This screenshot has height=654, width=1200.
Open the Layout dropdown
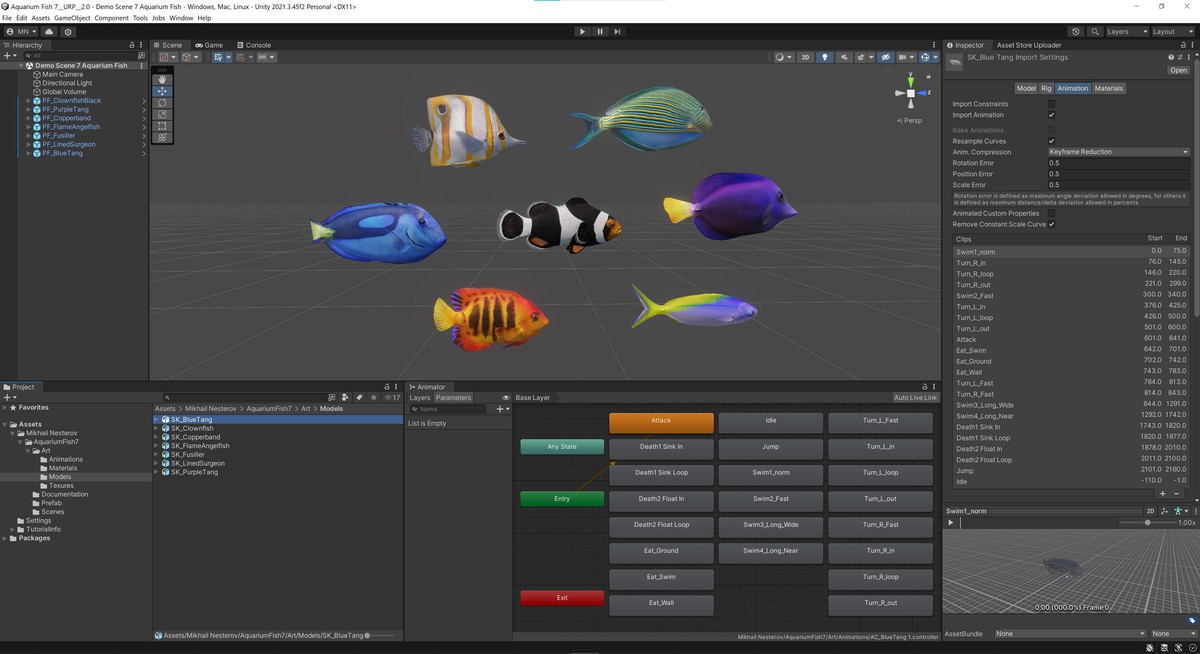pos(1172,32)
